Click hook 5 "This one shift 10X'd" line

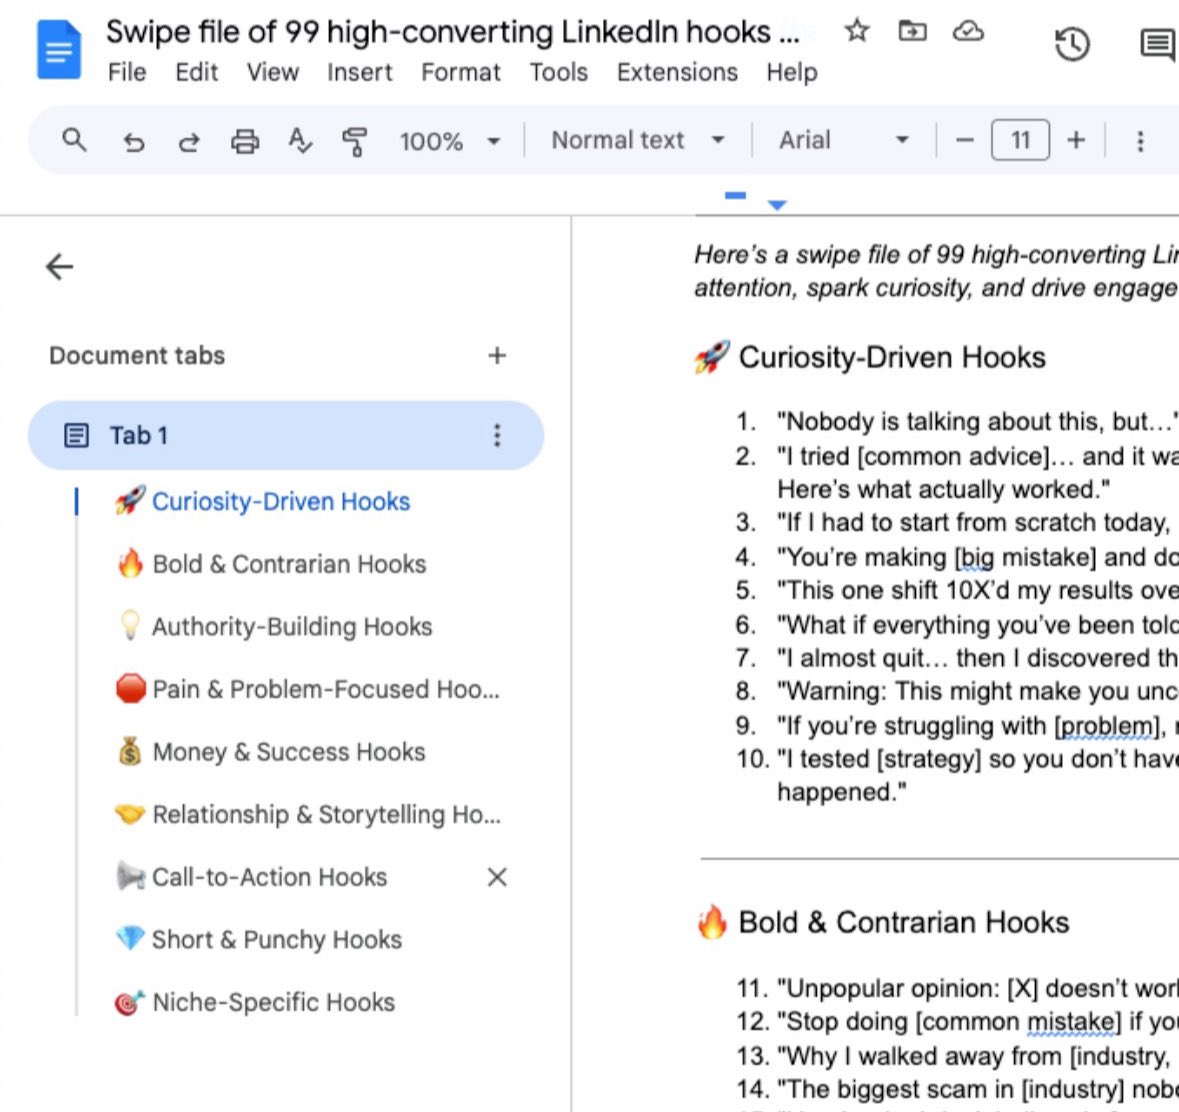(977, 590)
